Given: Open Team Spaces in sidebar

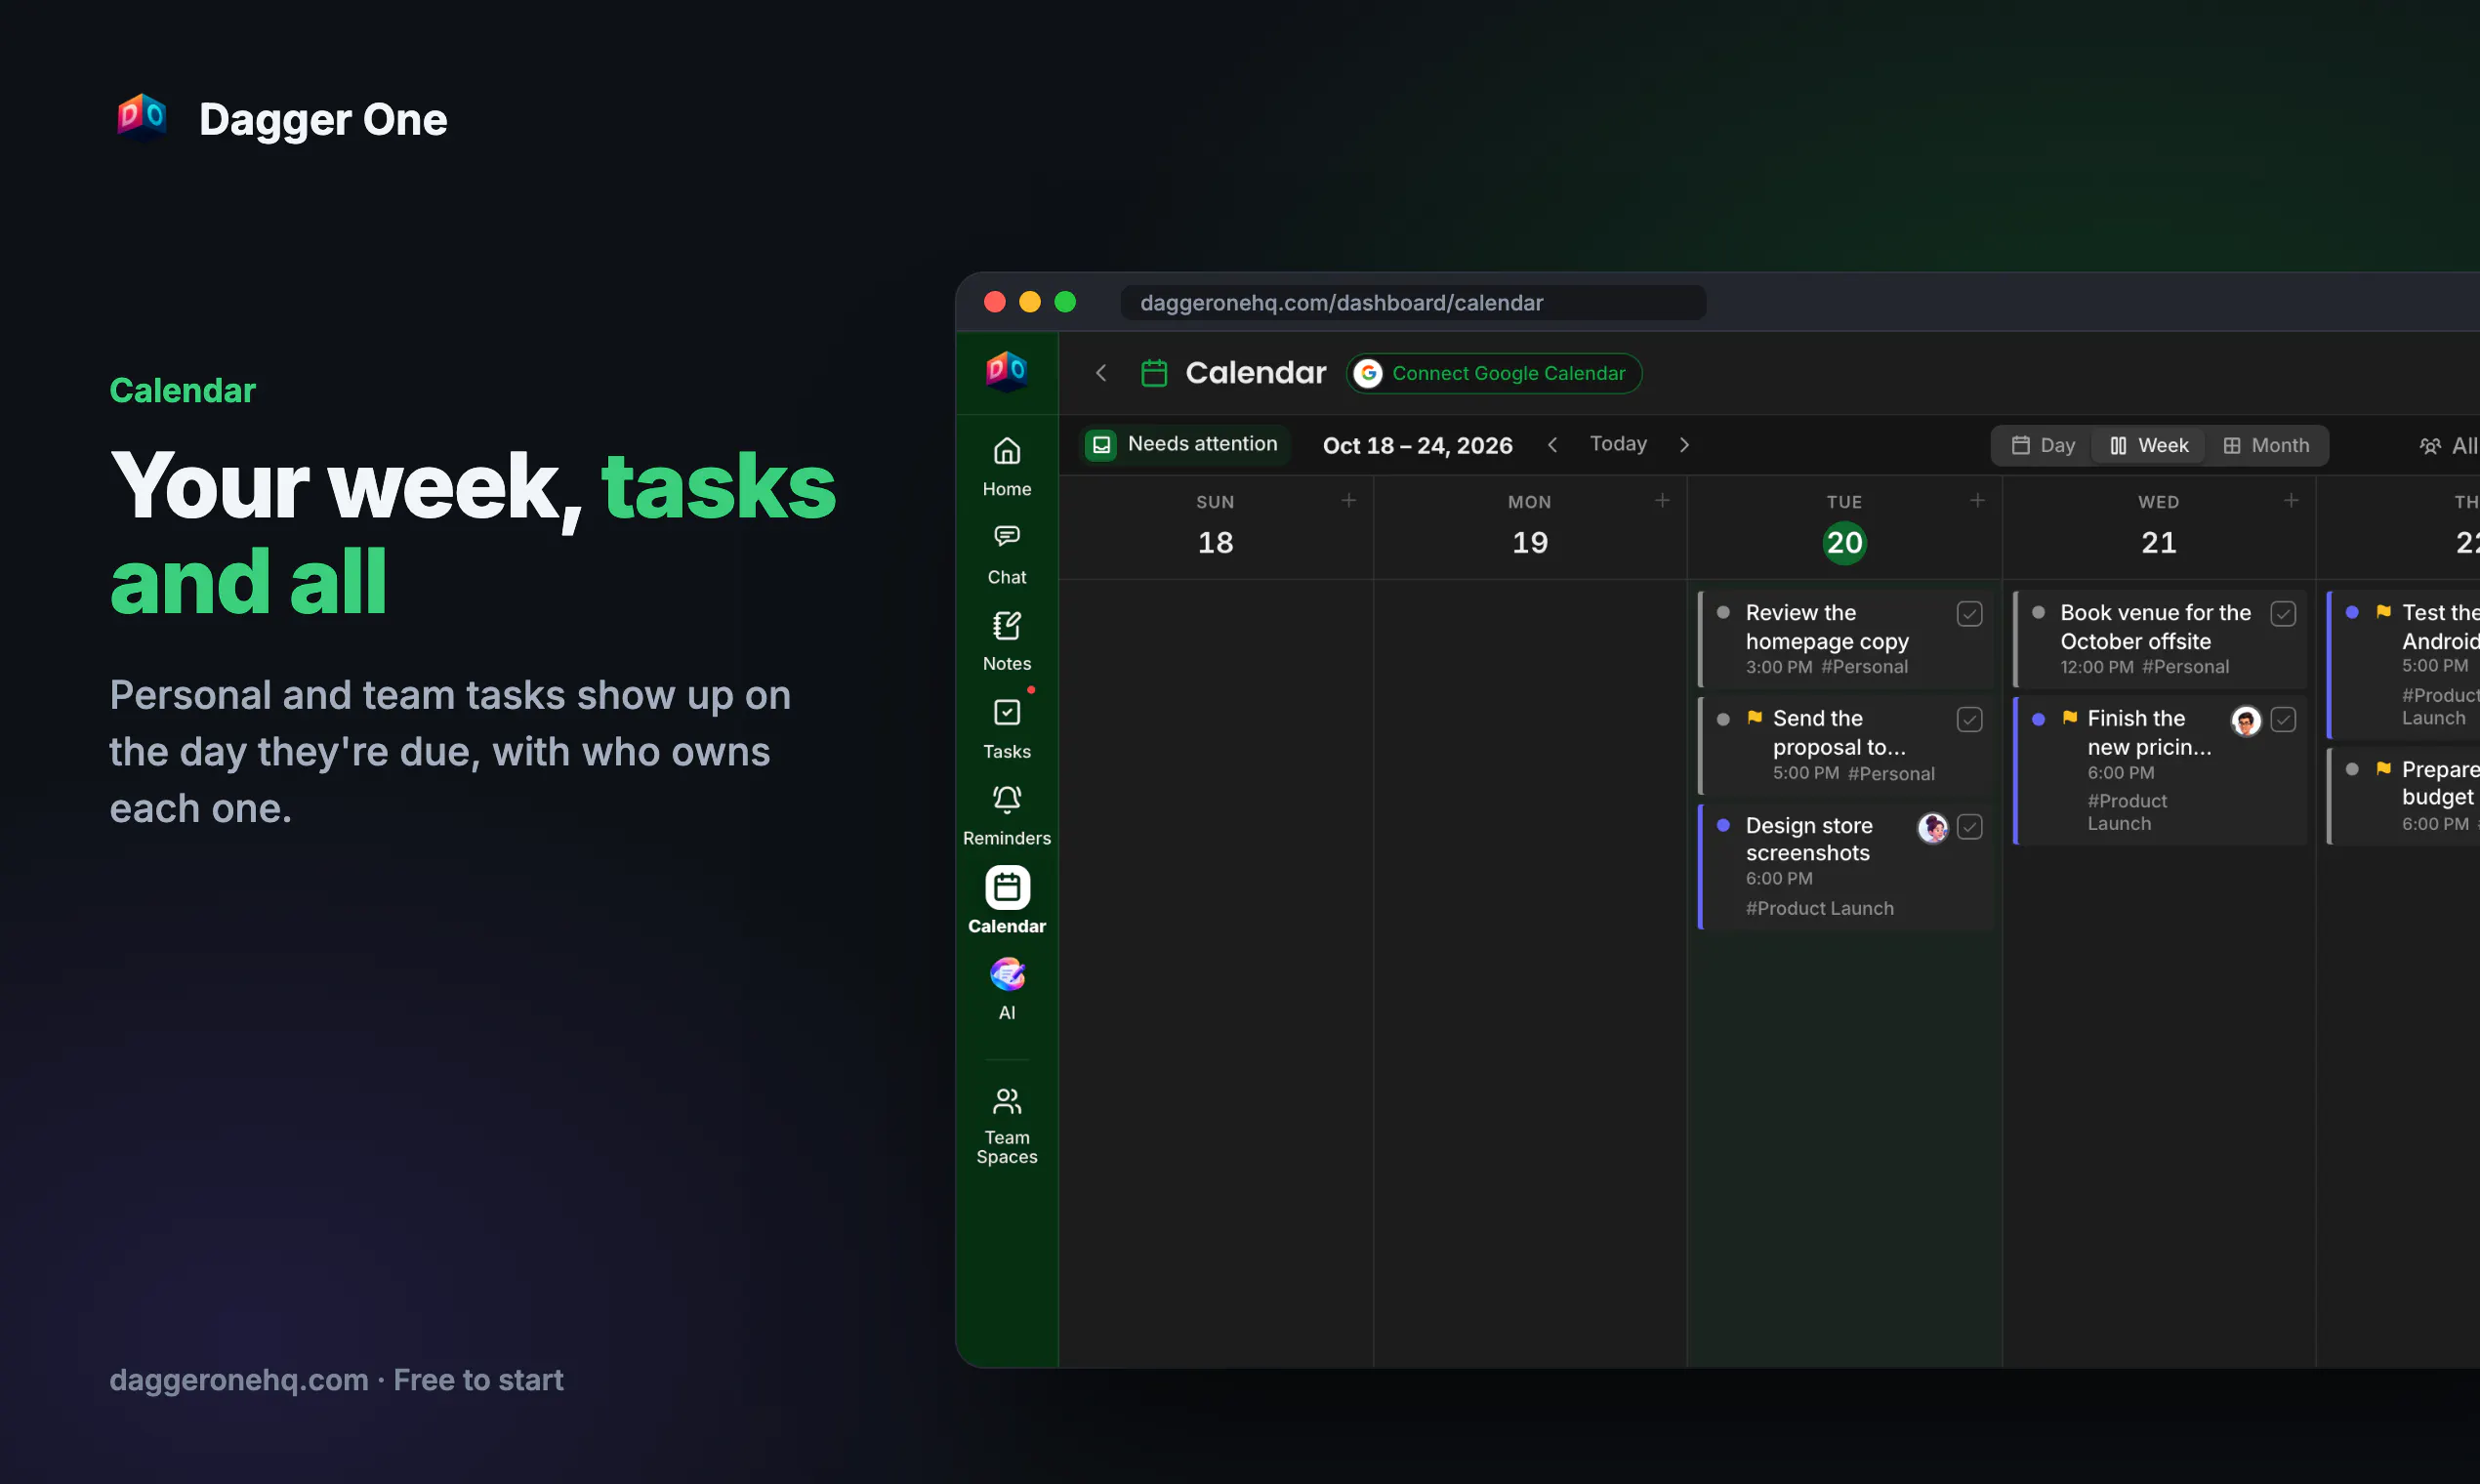Looking at the screenshot, I should pyautogui.click(x=1006, y=1126).
